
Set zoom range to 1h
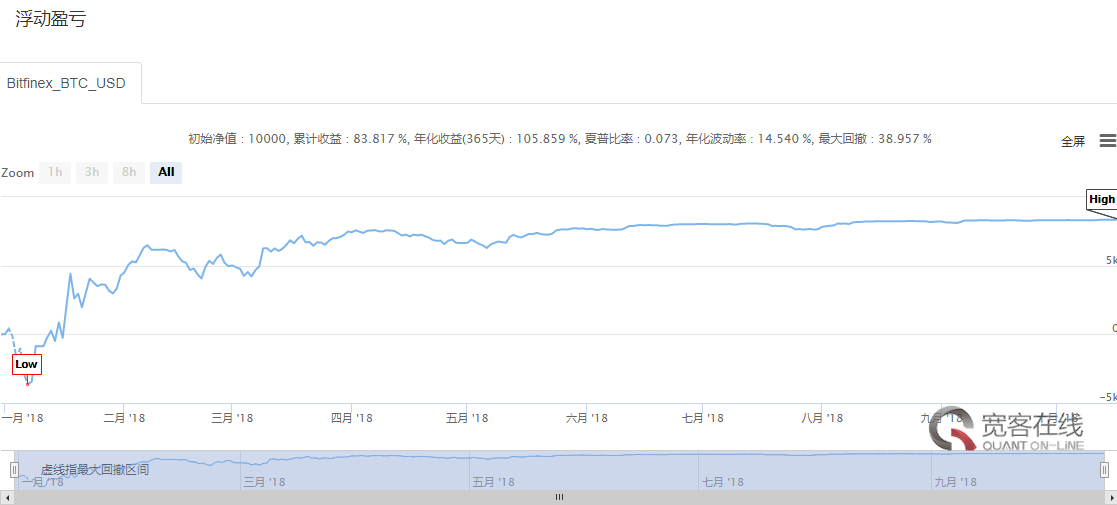point(55,172)
